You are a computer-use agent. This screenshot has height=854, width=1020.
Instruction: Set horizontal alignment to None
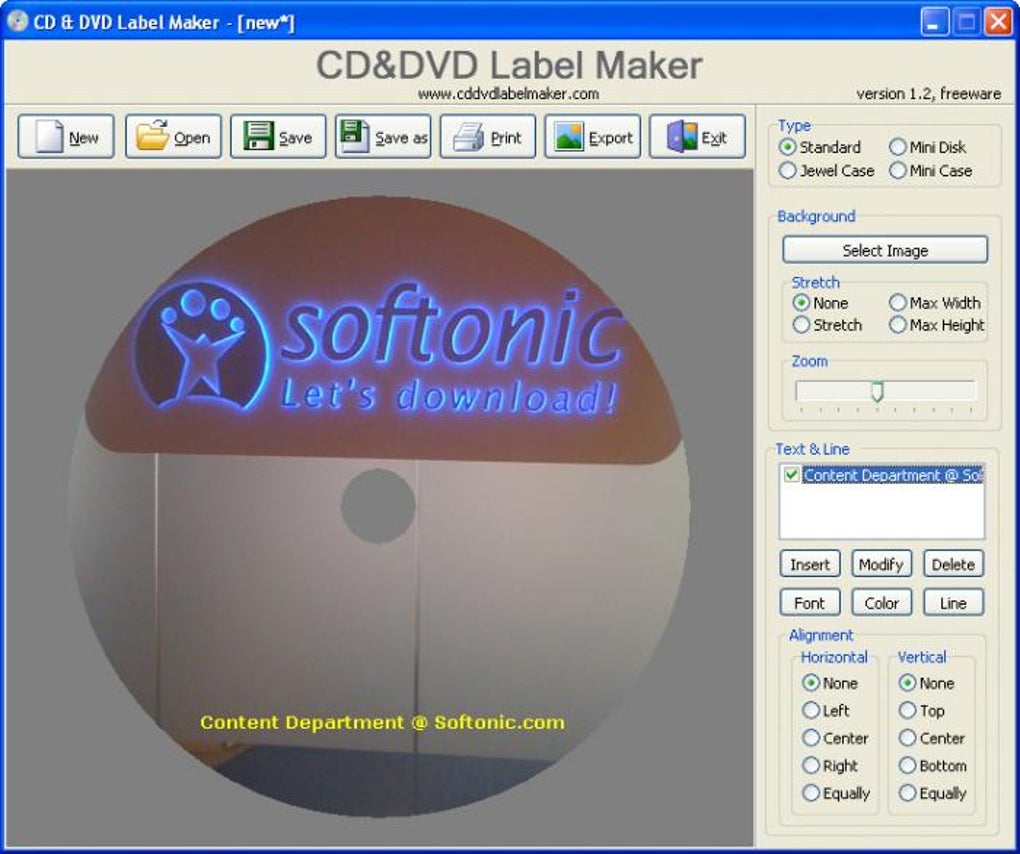(811, 683)
